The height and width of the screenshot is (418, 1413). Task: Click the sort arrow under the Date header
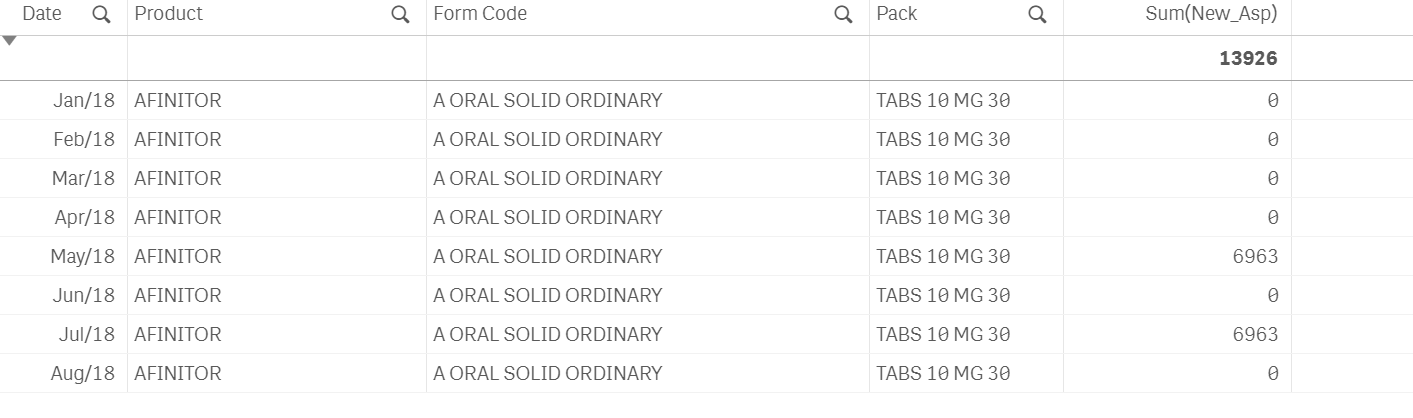coord(10,41)
